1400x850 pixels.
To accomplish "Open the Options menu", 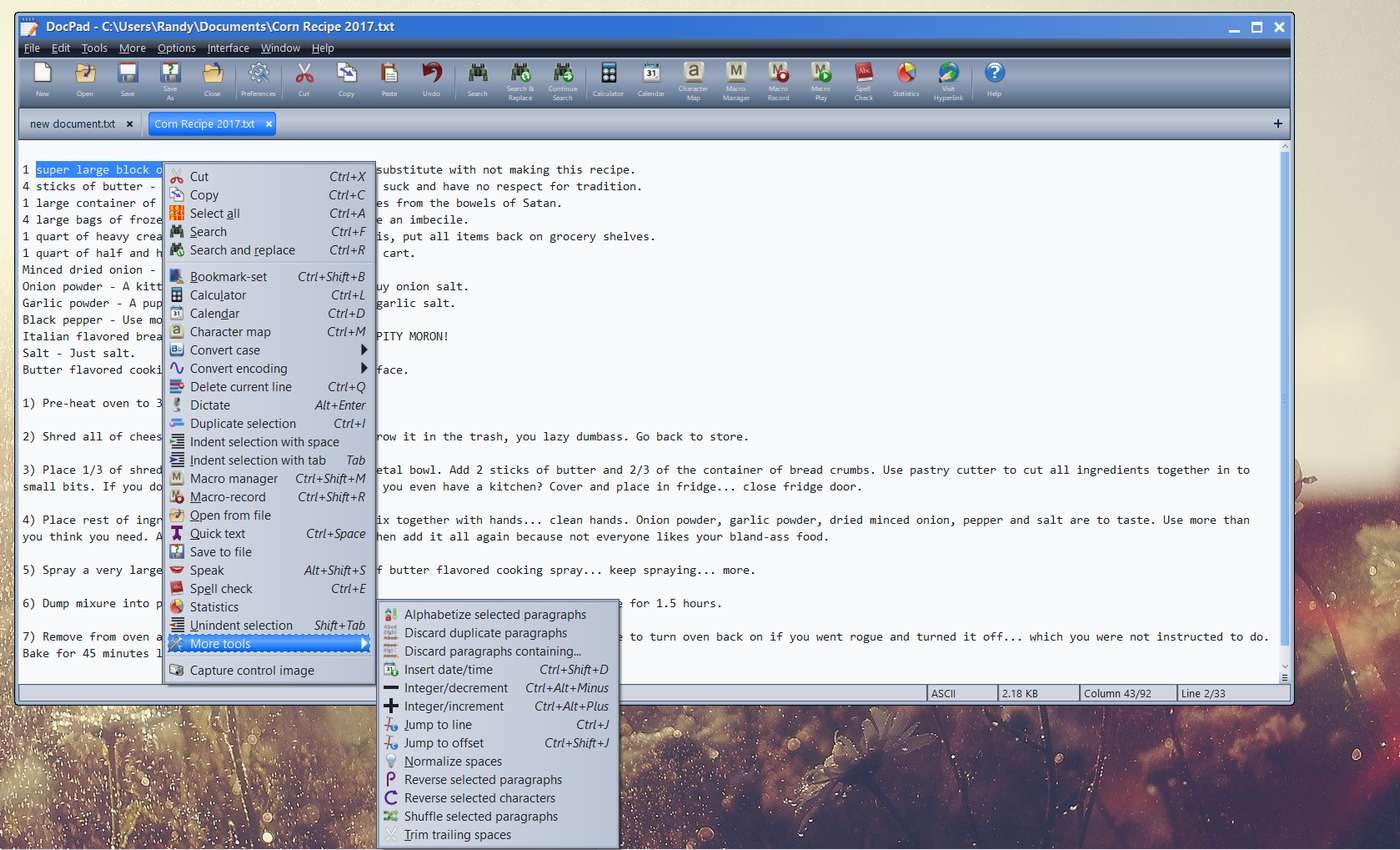I will point(177,48).
